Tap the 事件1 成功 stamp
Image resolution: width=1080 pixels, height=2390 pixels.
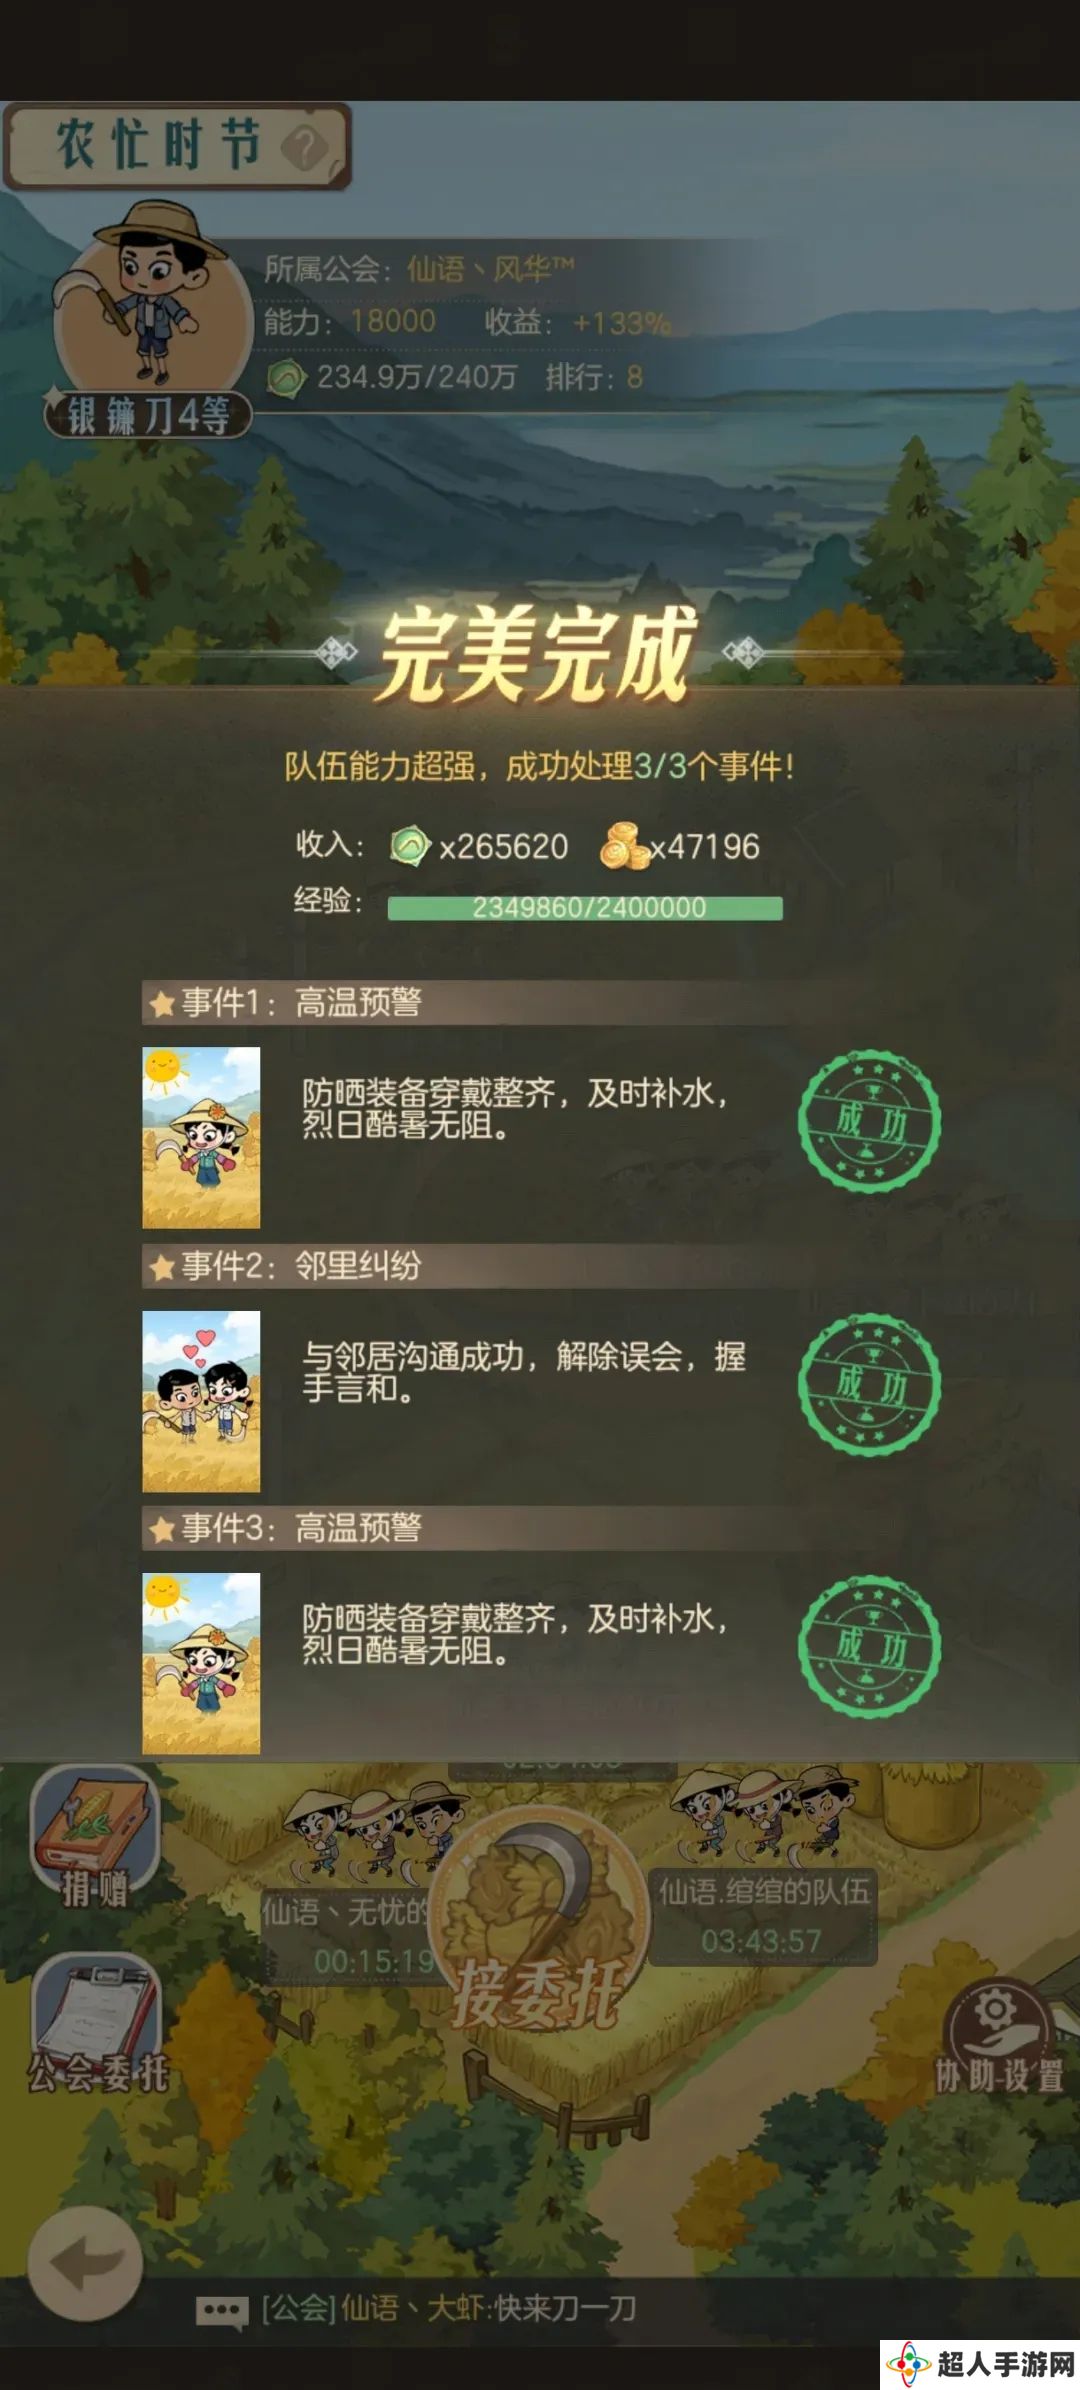[869, 1121]
